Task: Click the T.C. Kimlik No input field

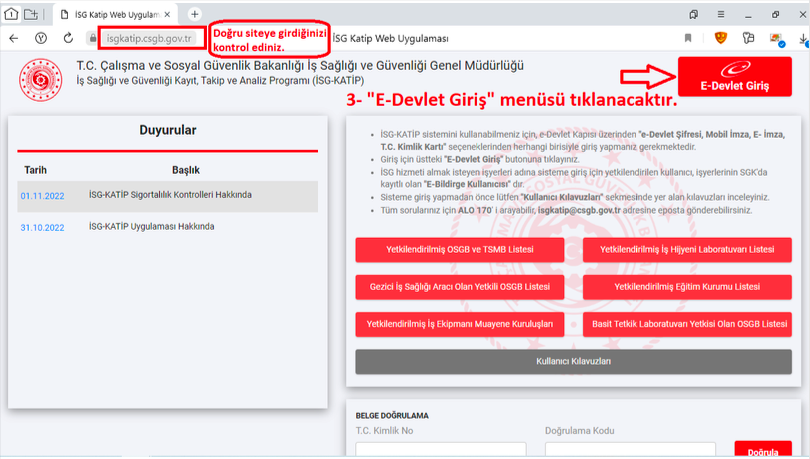Action: coord(438,451)
